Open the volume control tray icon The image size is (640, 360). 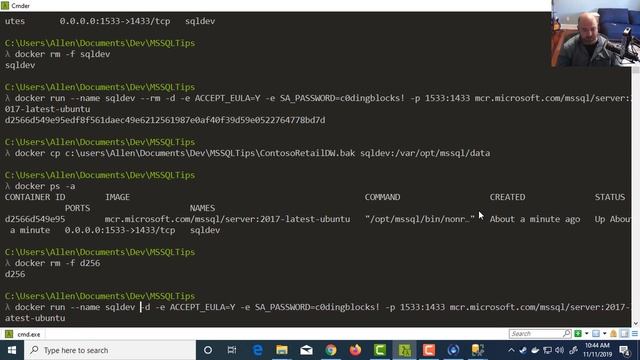tap(560, 350)
